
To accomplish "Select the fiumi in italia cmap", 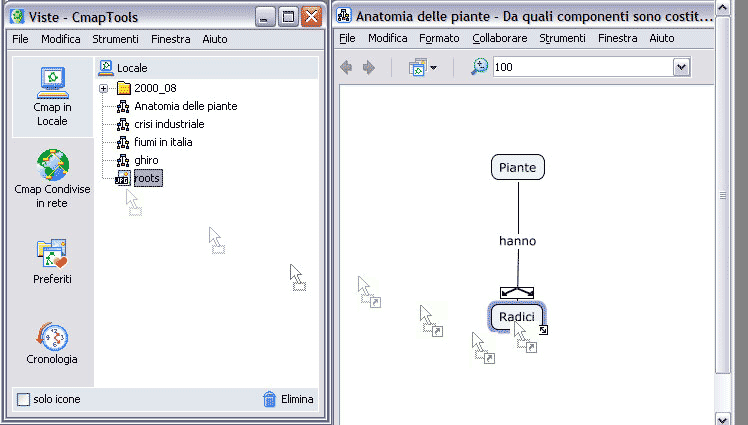I will pyautogui.click(x=163, y=142).
